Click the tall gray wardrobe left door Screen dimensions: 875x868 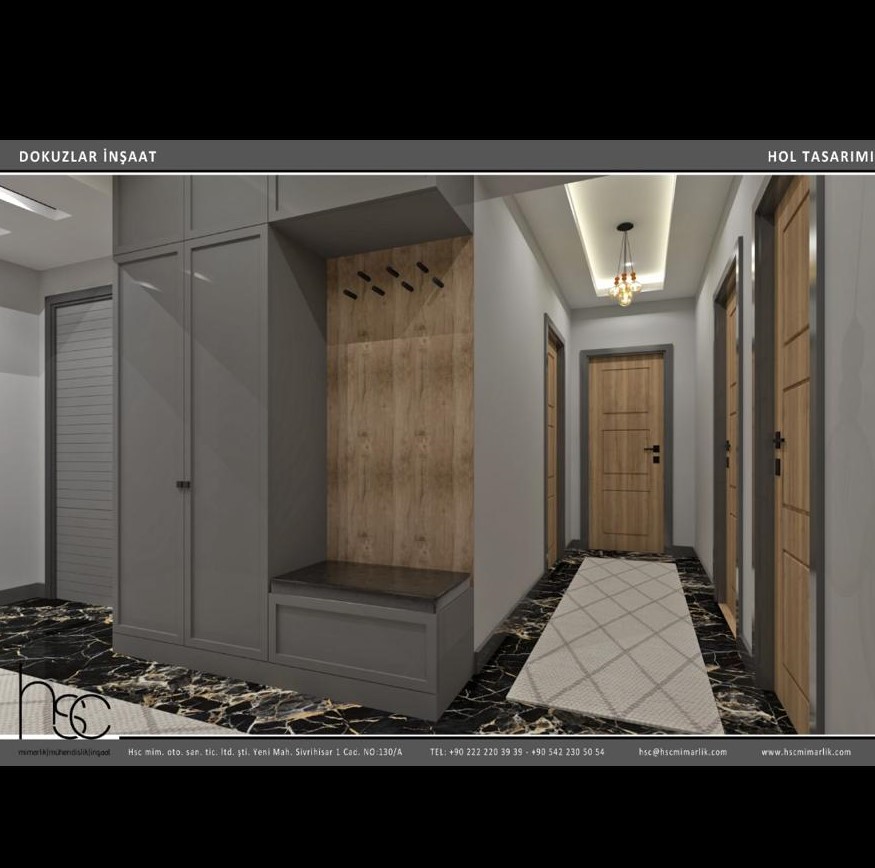152,440
